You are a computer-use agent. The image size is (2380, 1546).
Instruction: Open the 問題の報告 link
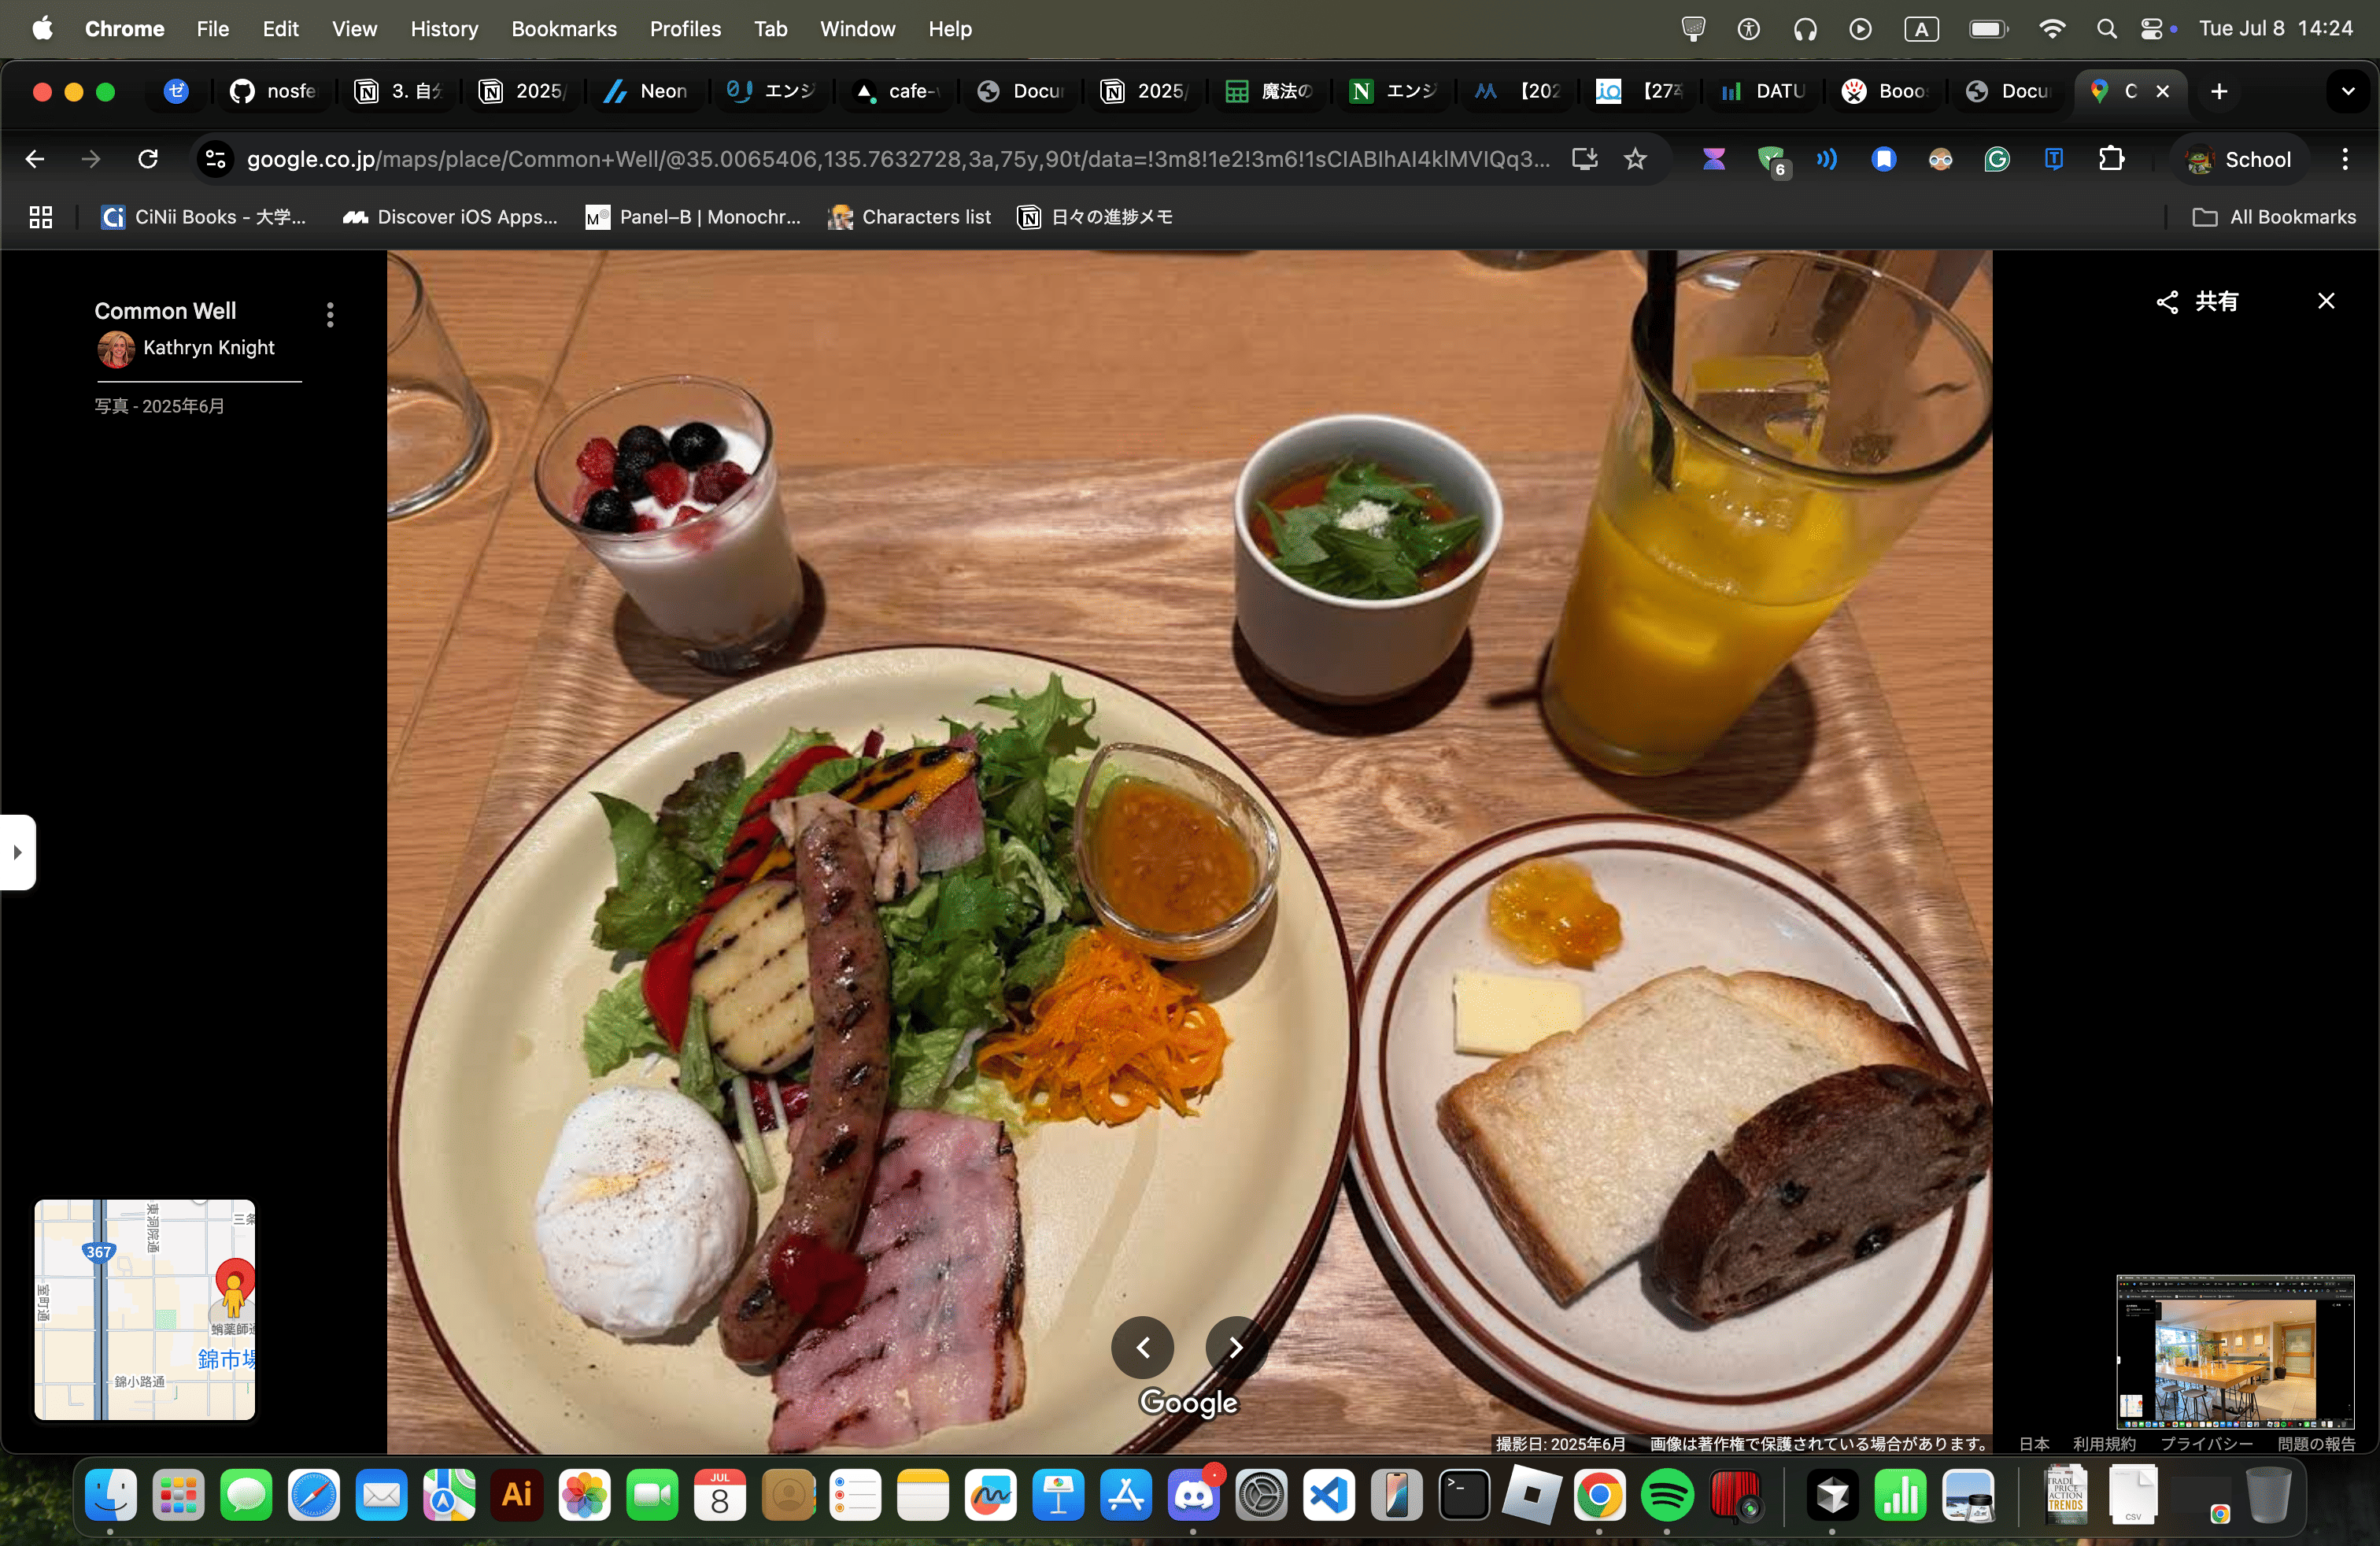pos(2316,1443)
